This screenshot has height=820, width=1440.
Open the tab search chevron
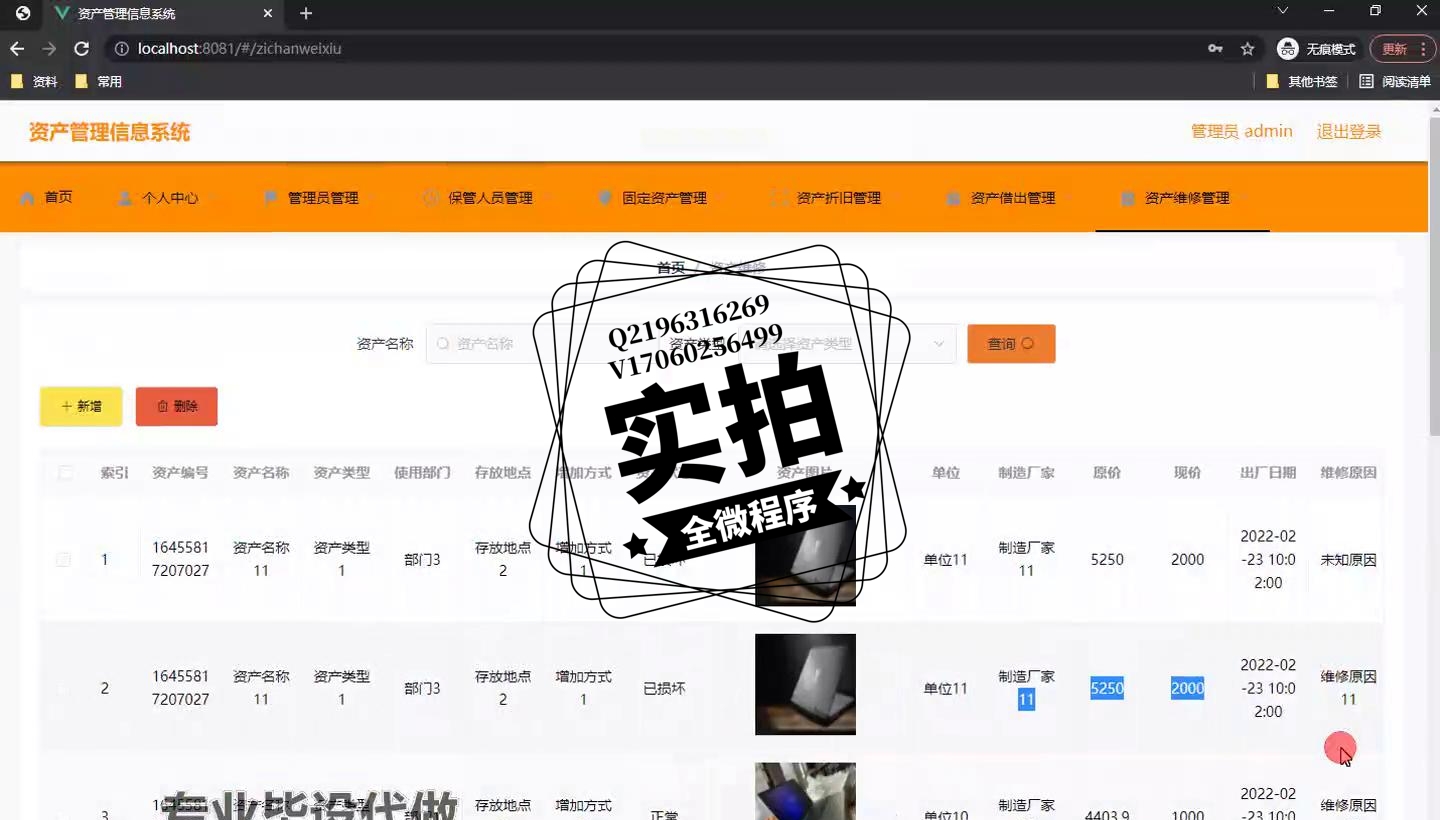1283,11
